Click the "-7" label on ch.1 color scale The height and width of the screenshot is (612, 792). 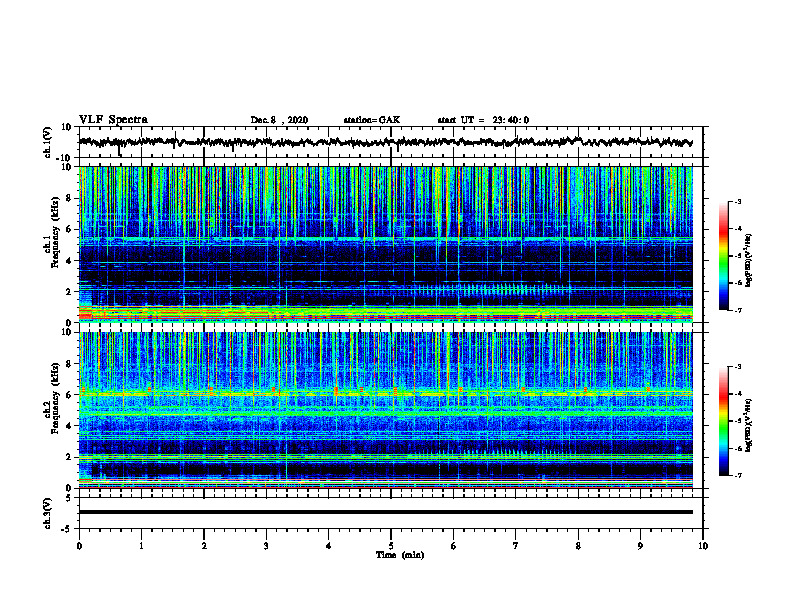coord(737,310)
